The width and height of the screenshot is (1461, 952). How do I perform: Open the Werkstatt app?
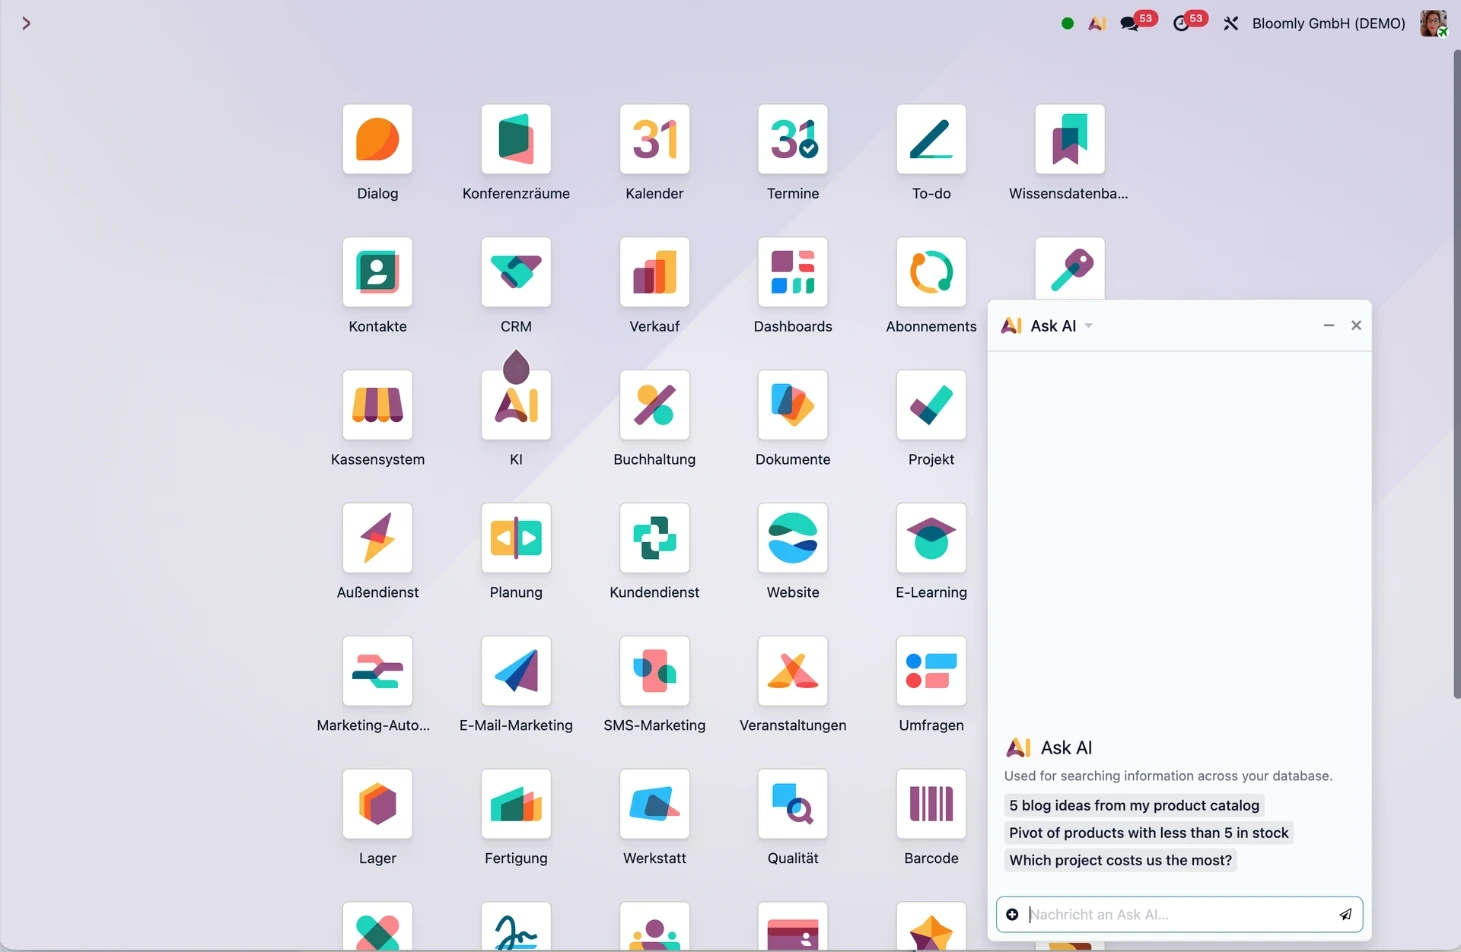(654, 804)
